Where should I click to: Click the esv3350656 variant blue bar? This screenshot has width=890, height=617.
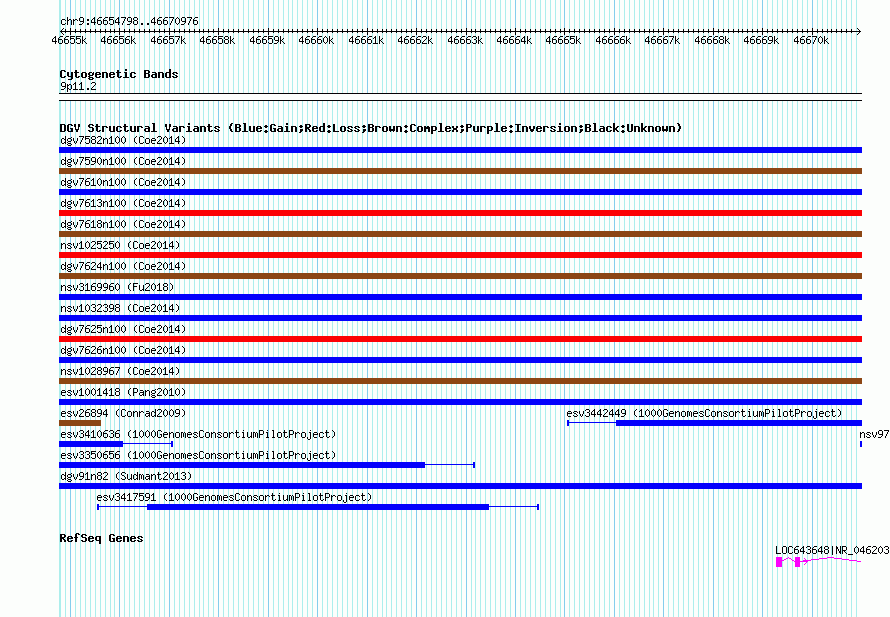click(242, 465)
